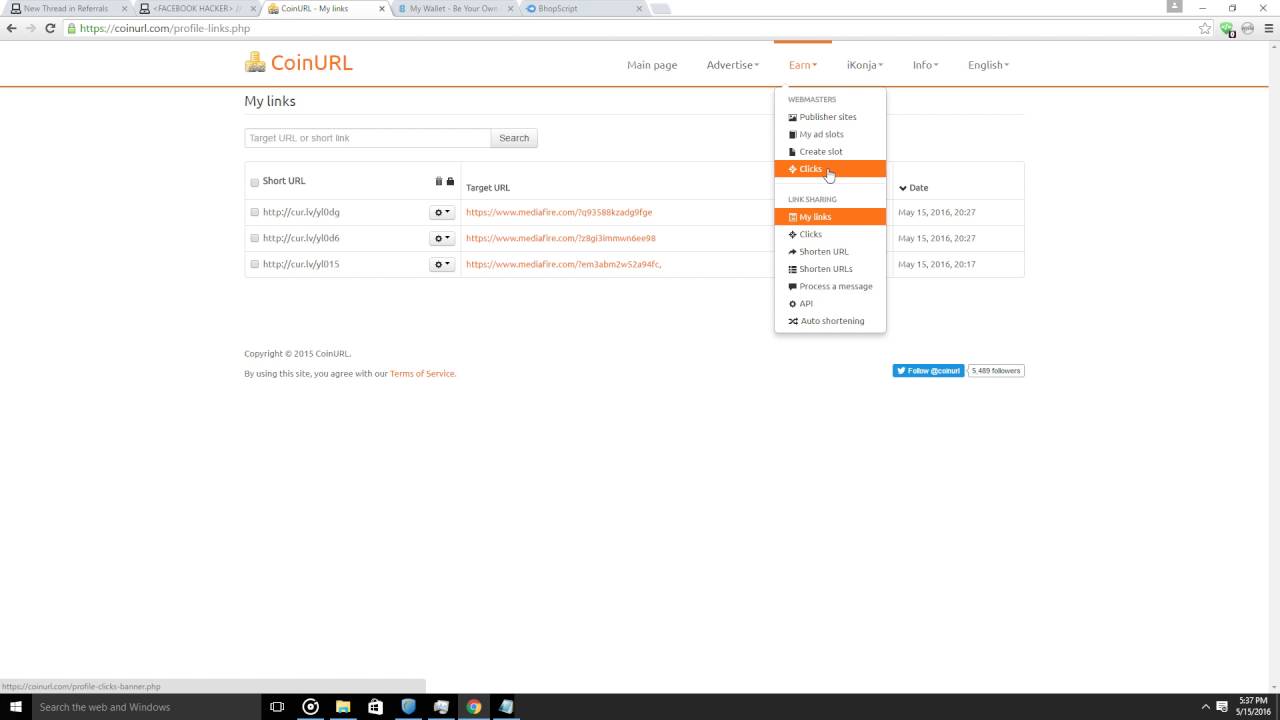
Task: Switch to the BhopScript tab
Action: (582, 8)
